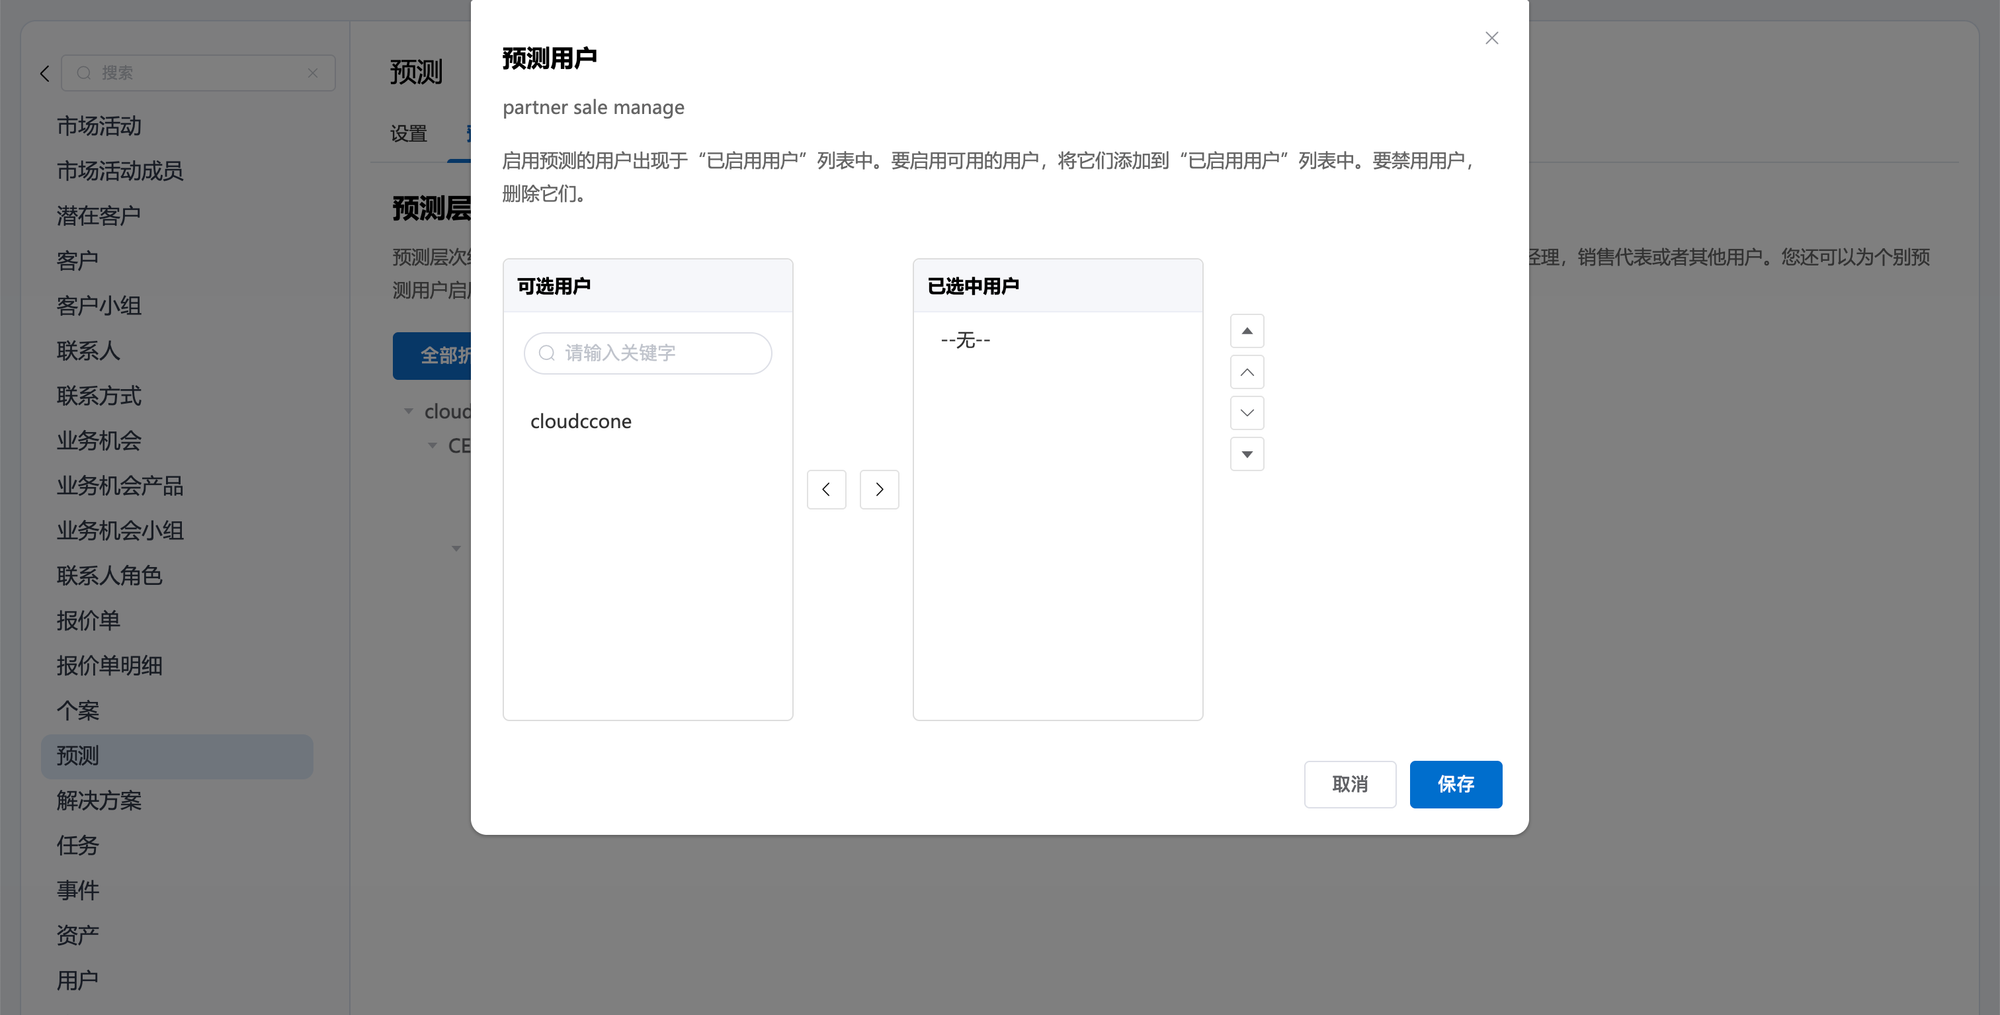Select --无-- in selected users list
This screenshot has width=2000, height=1015.
[x=965, y=340]
